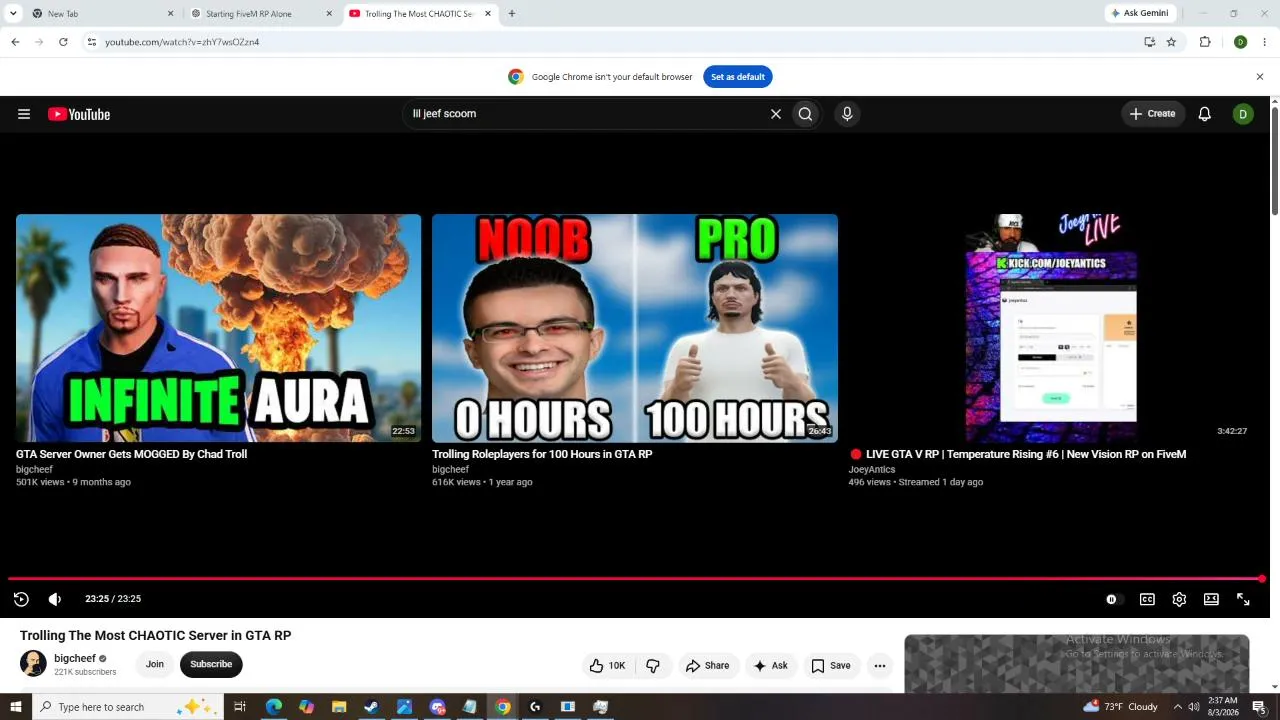
Task: Select the 'Trolling The Most CHAOTIC' tab
Action: (421, 14)
